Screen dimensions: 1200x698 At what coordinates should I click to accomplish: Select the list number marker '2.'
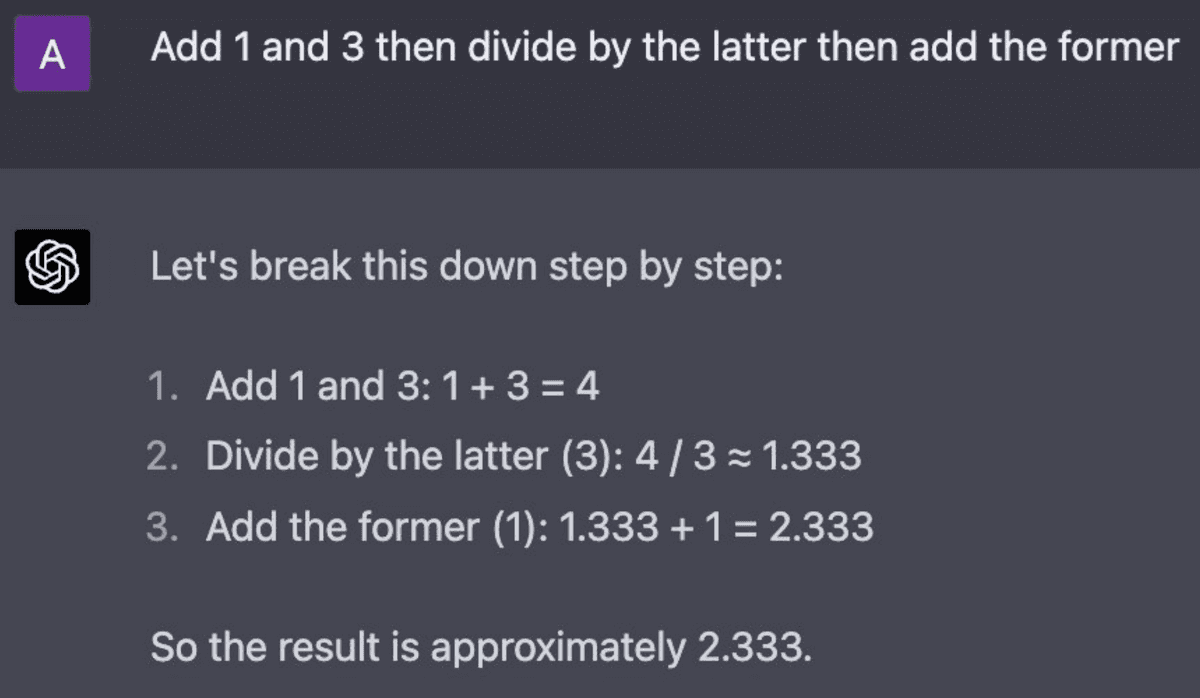[163, 456]
